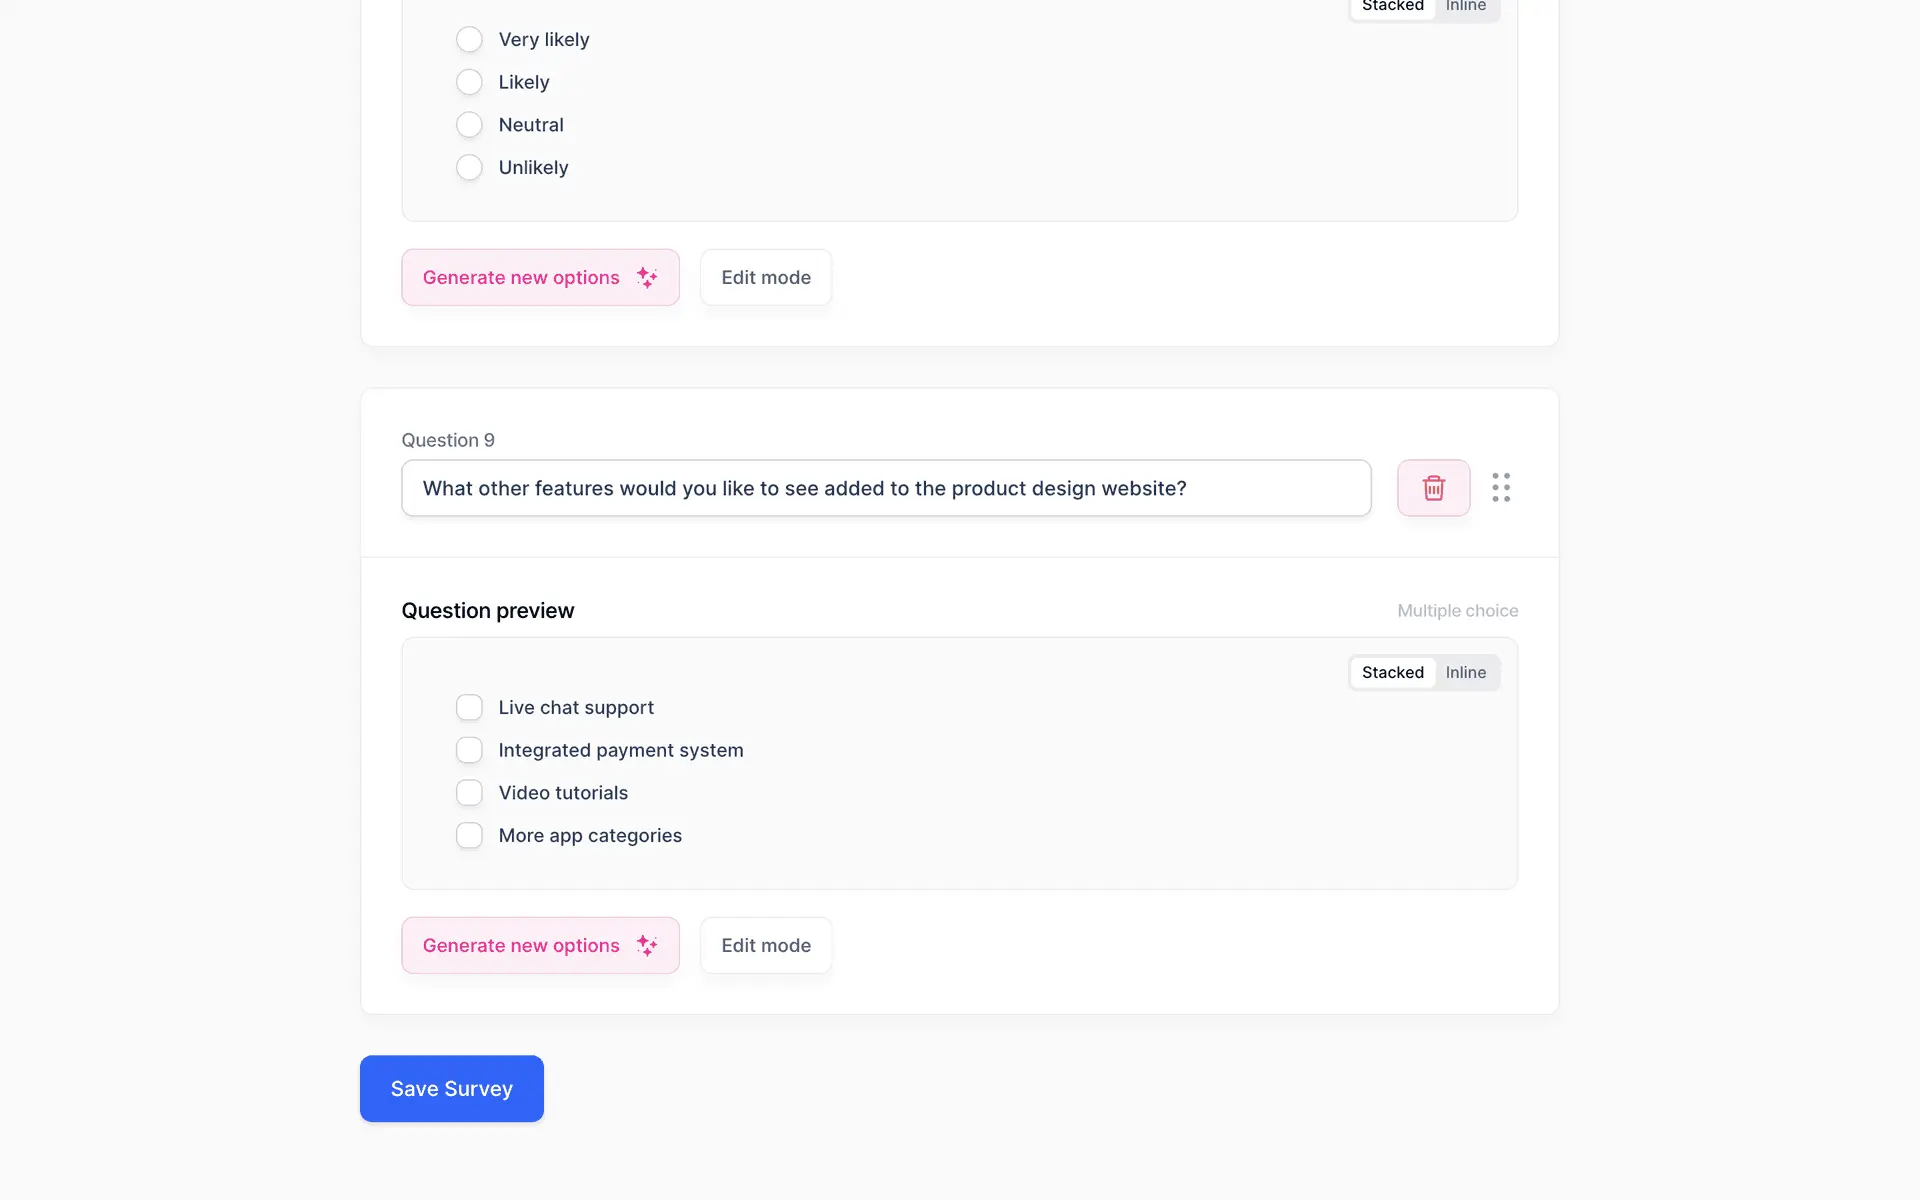Screen dimensions: 1920x1200
Task: Generate new options for Question 9
Action: tap(521, 945)
